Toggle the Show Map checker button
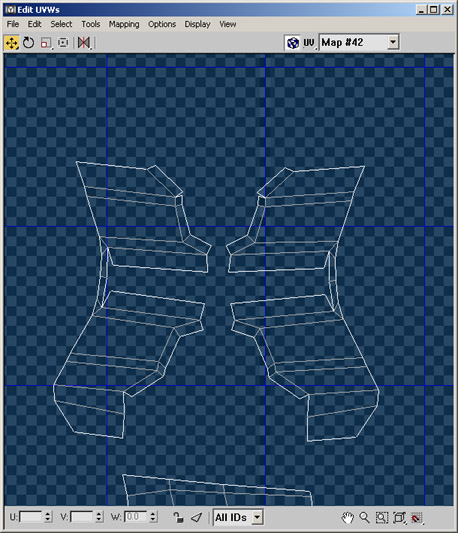Viewport: 458px width, 533px height. point(292,43)
